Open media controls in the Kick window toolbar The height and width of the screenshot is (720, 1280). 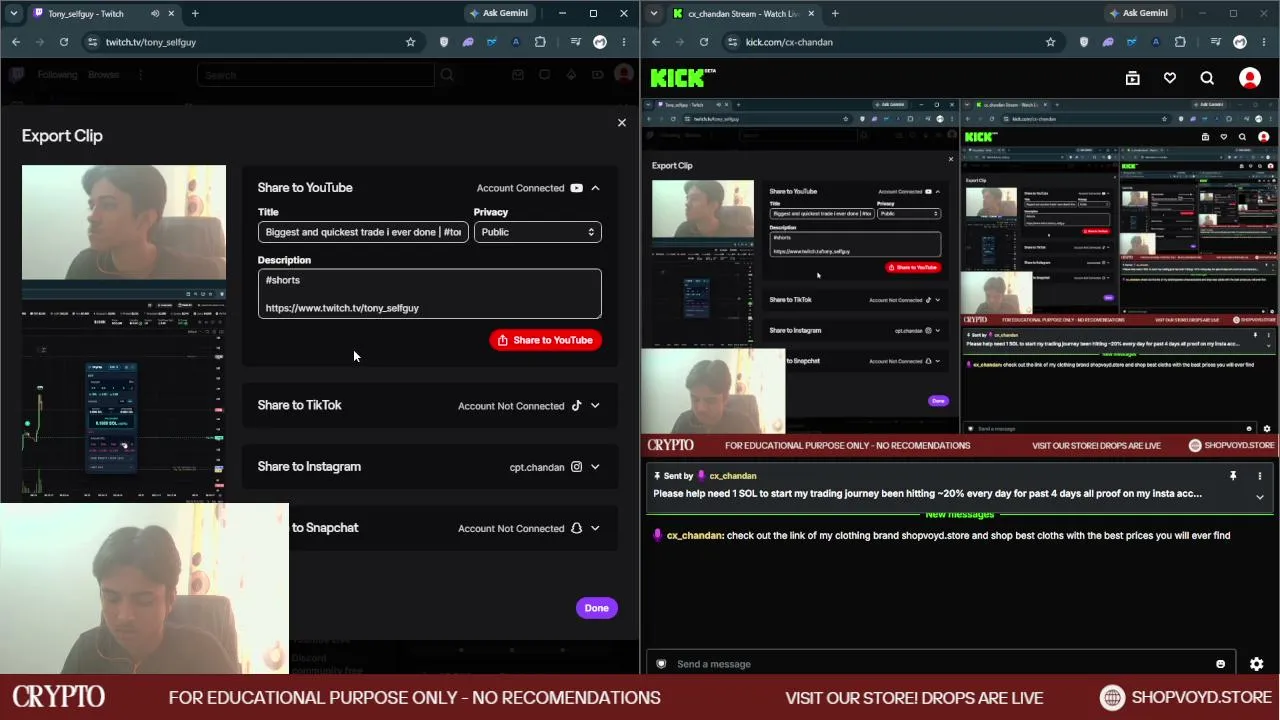[1216, 42]
